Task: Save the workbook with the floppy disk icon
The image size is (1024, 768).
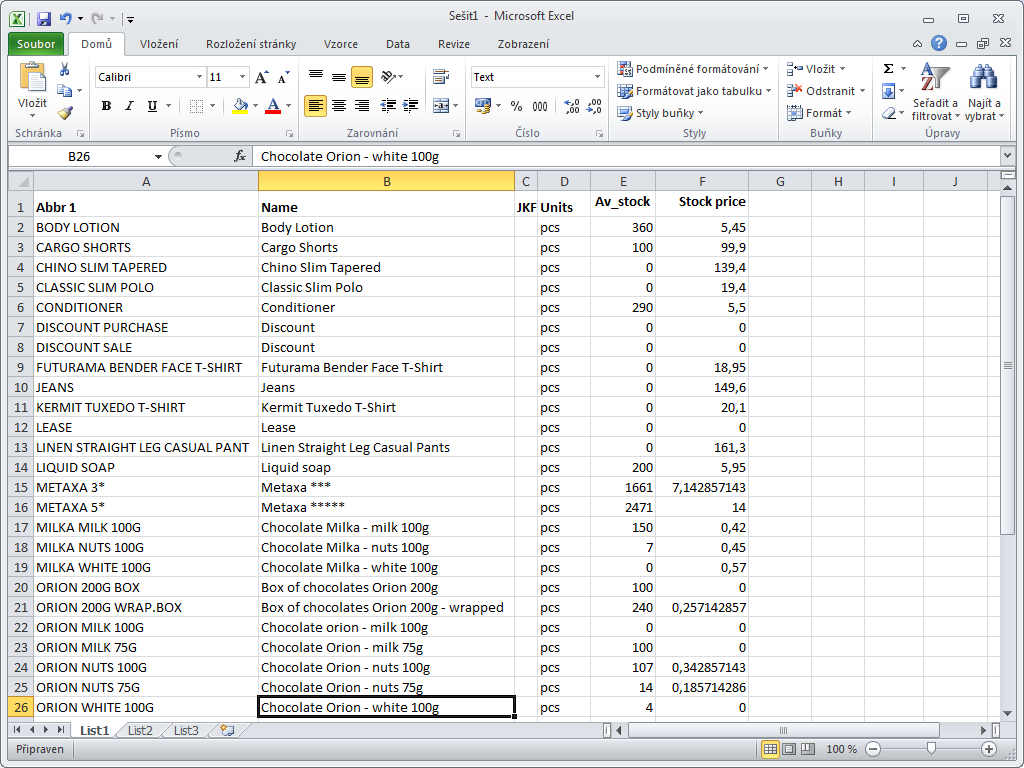Action: click(x=44, y=18)
